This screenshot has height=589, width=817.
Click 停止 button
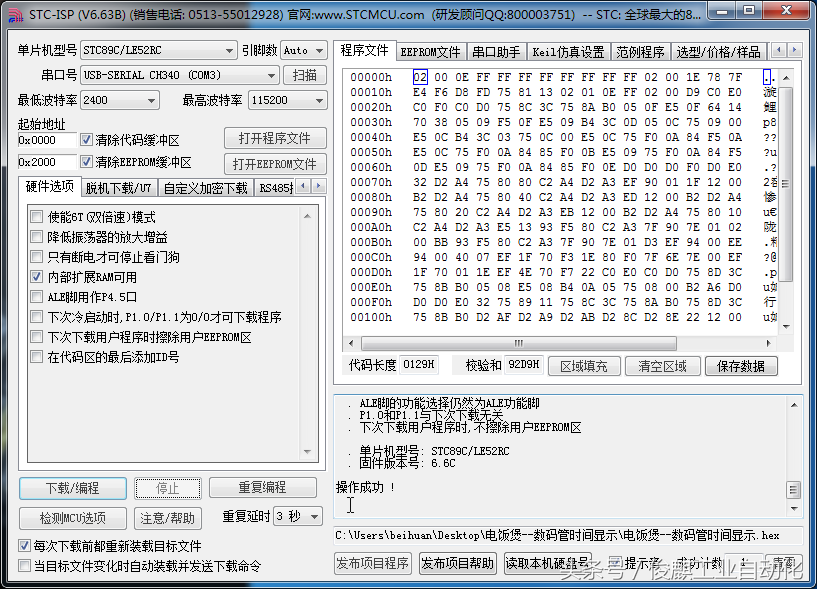168,488
